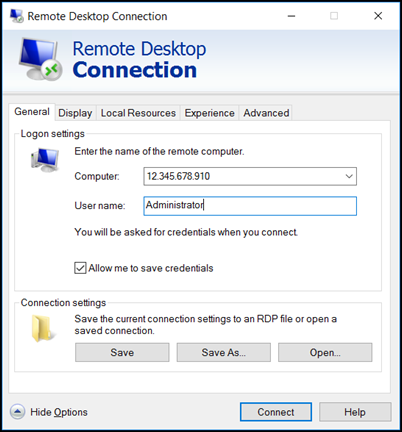Click the Save As... button
This screenshot has height=432, width=402.
click(x=223, y=352)
